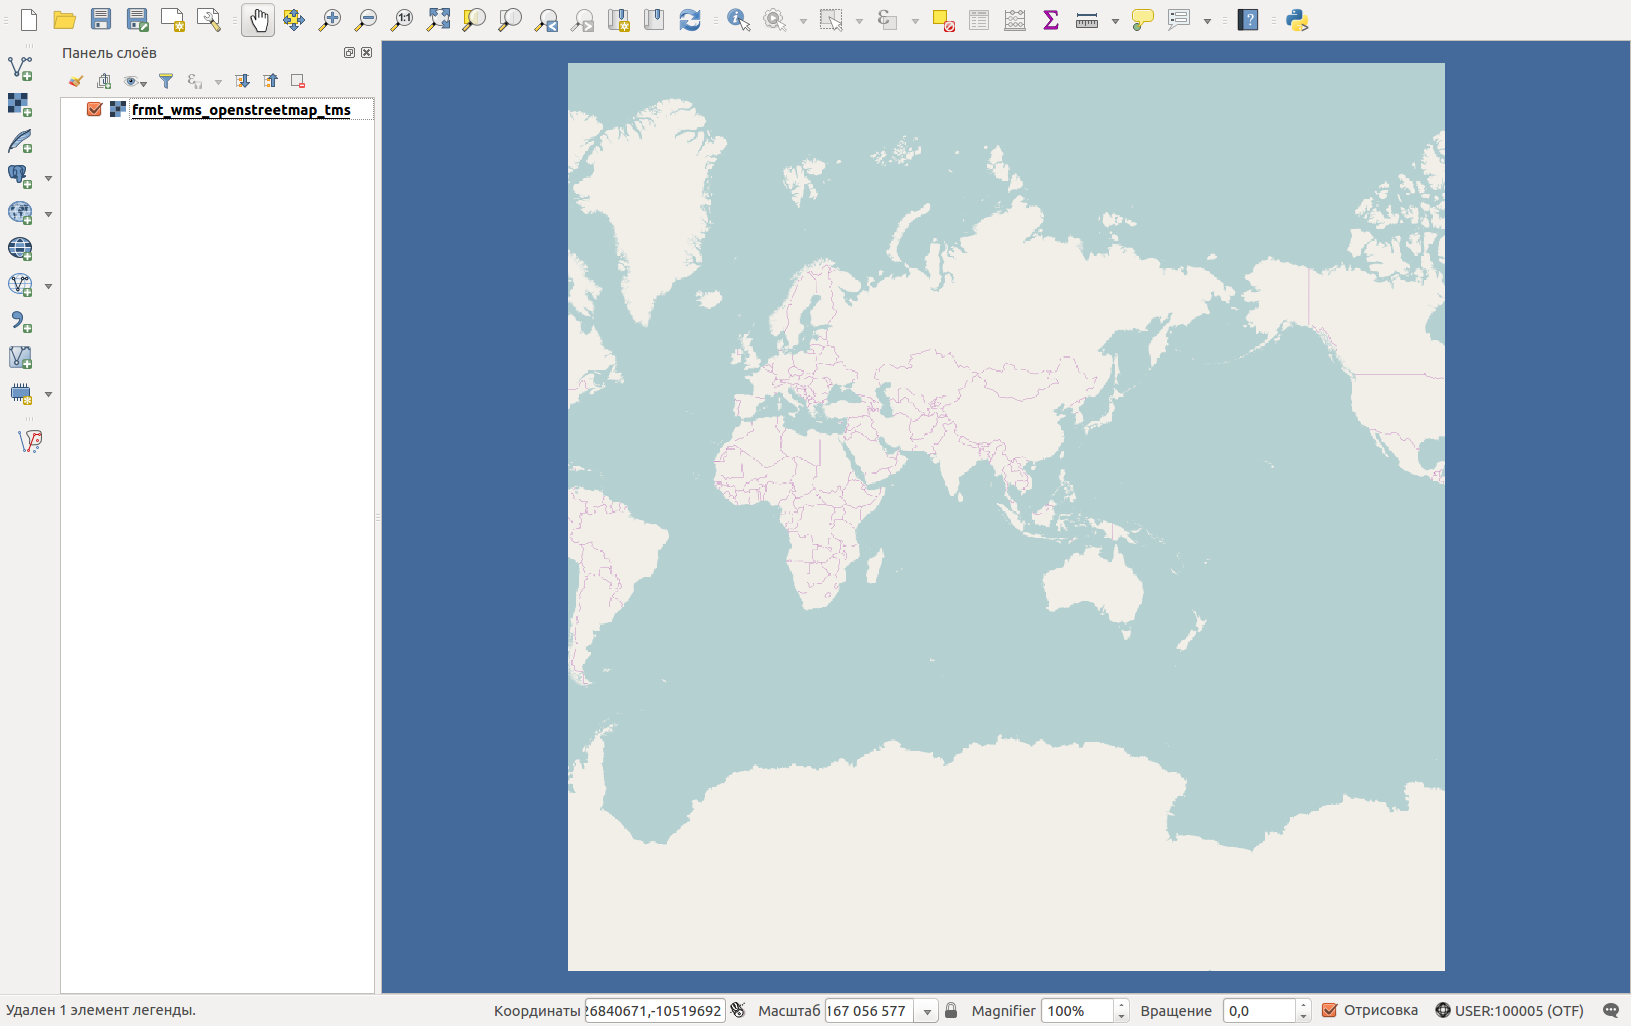Open the field calculator abacus icon
This screenshot has height=1026, width=1631.
[1015, 20]
